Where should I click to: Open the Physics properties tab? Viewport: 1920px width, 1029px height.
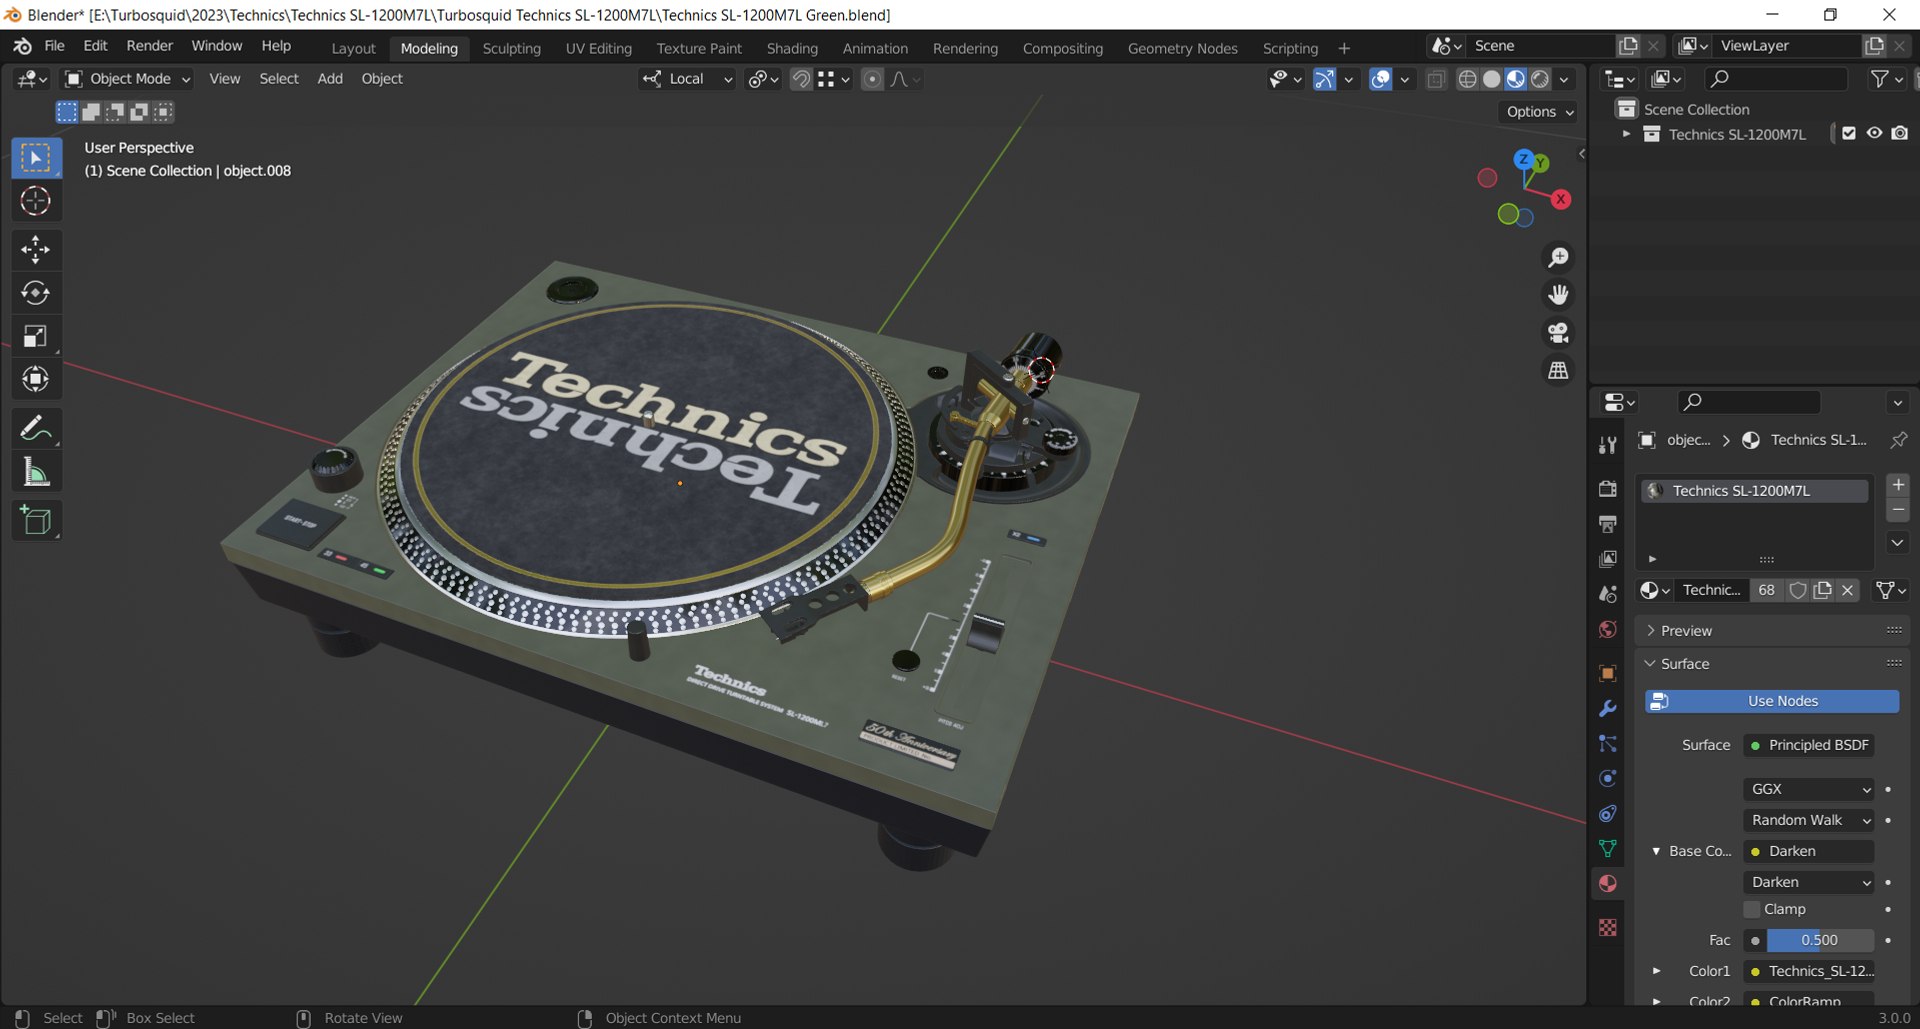click(1608, 778)
